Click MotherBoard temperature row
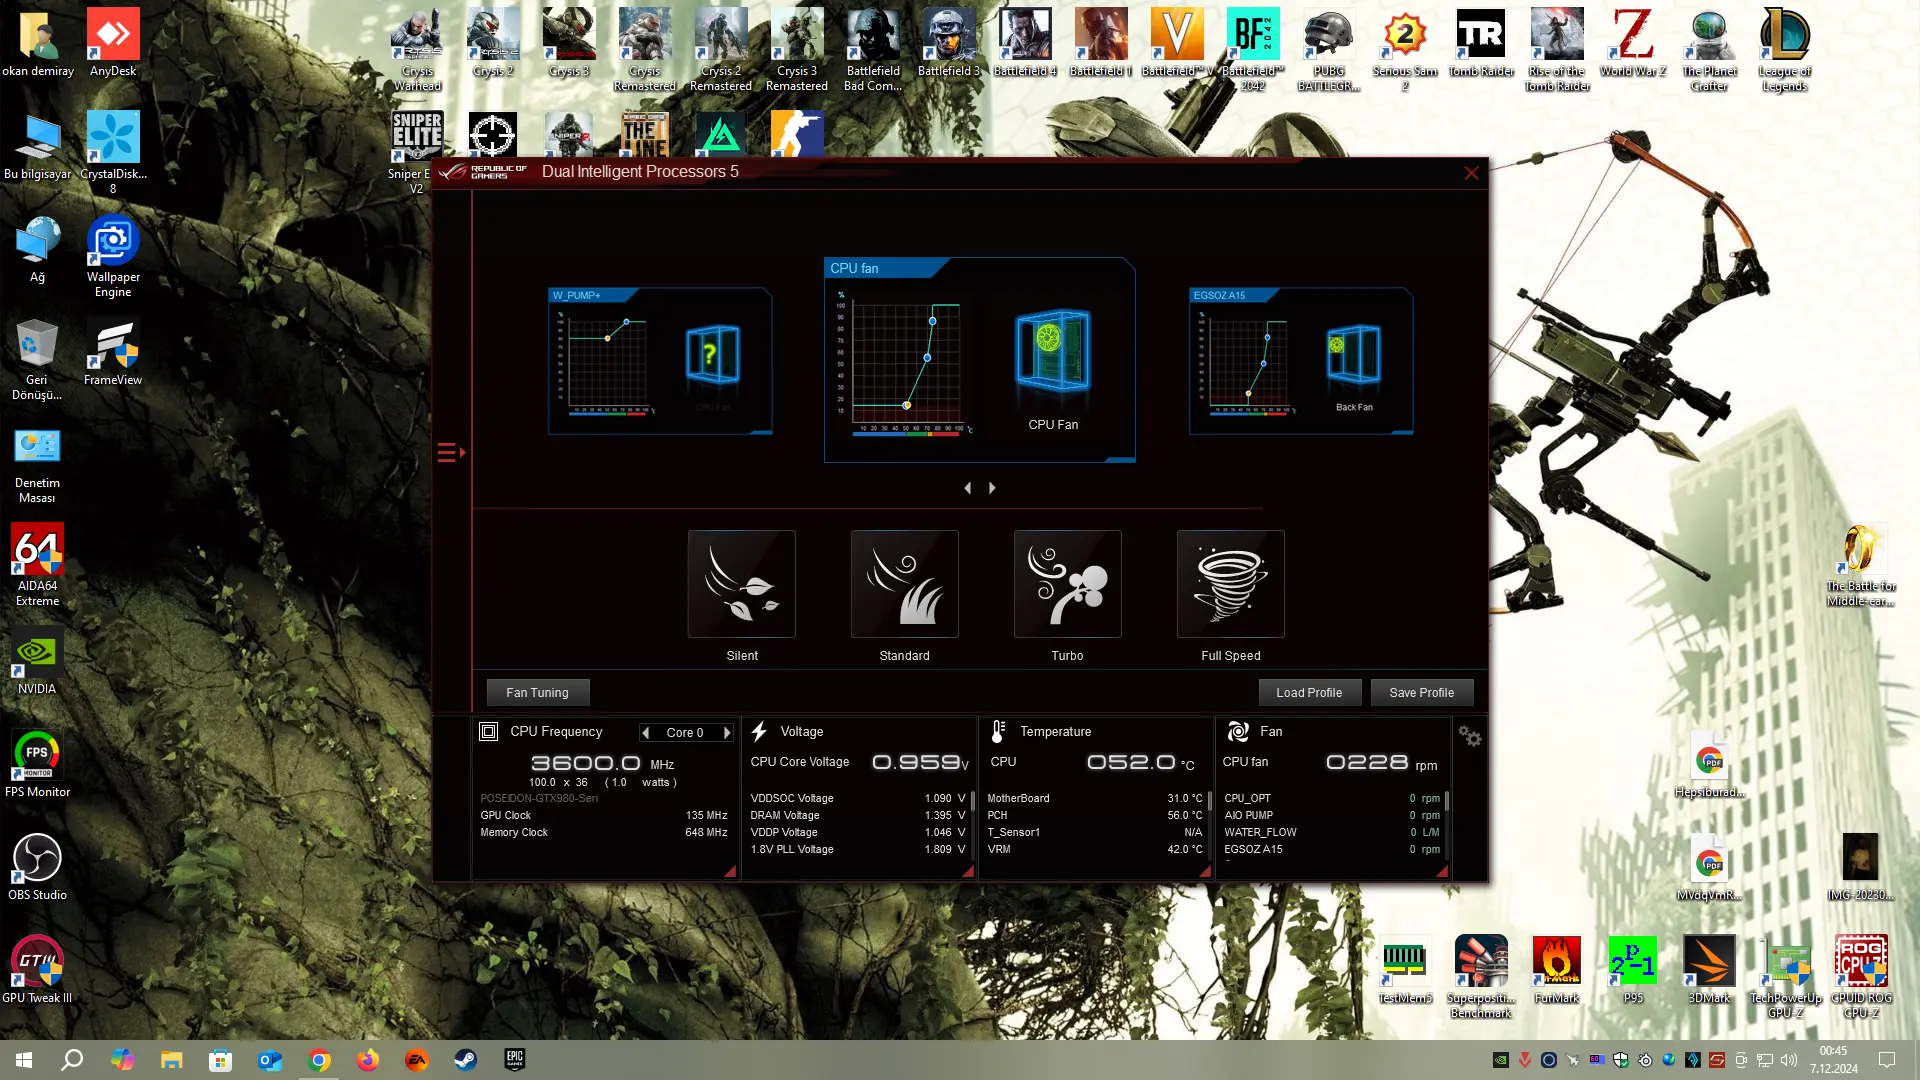The width and height of the screenshot is (1920, 1080). [x=1095, y=798]
